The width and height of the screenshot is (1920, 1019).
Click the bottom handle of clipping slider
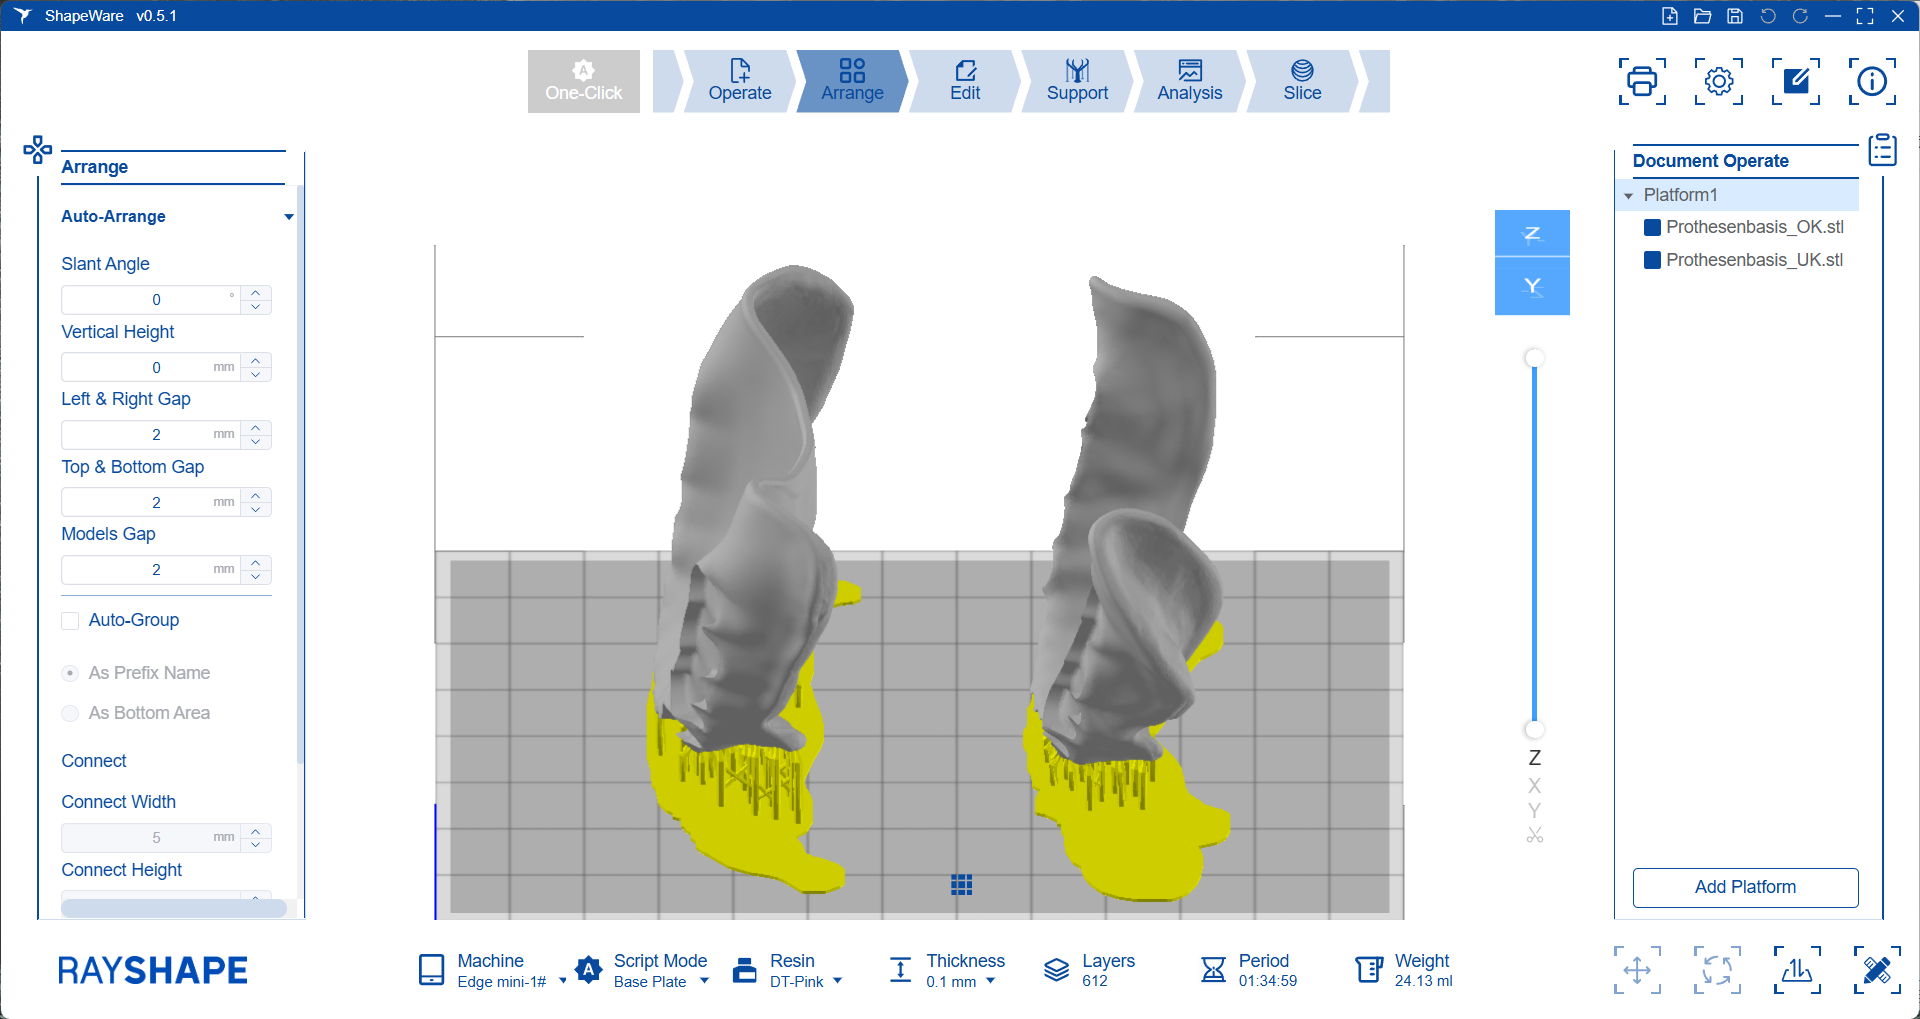point(1534,729)
